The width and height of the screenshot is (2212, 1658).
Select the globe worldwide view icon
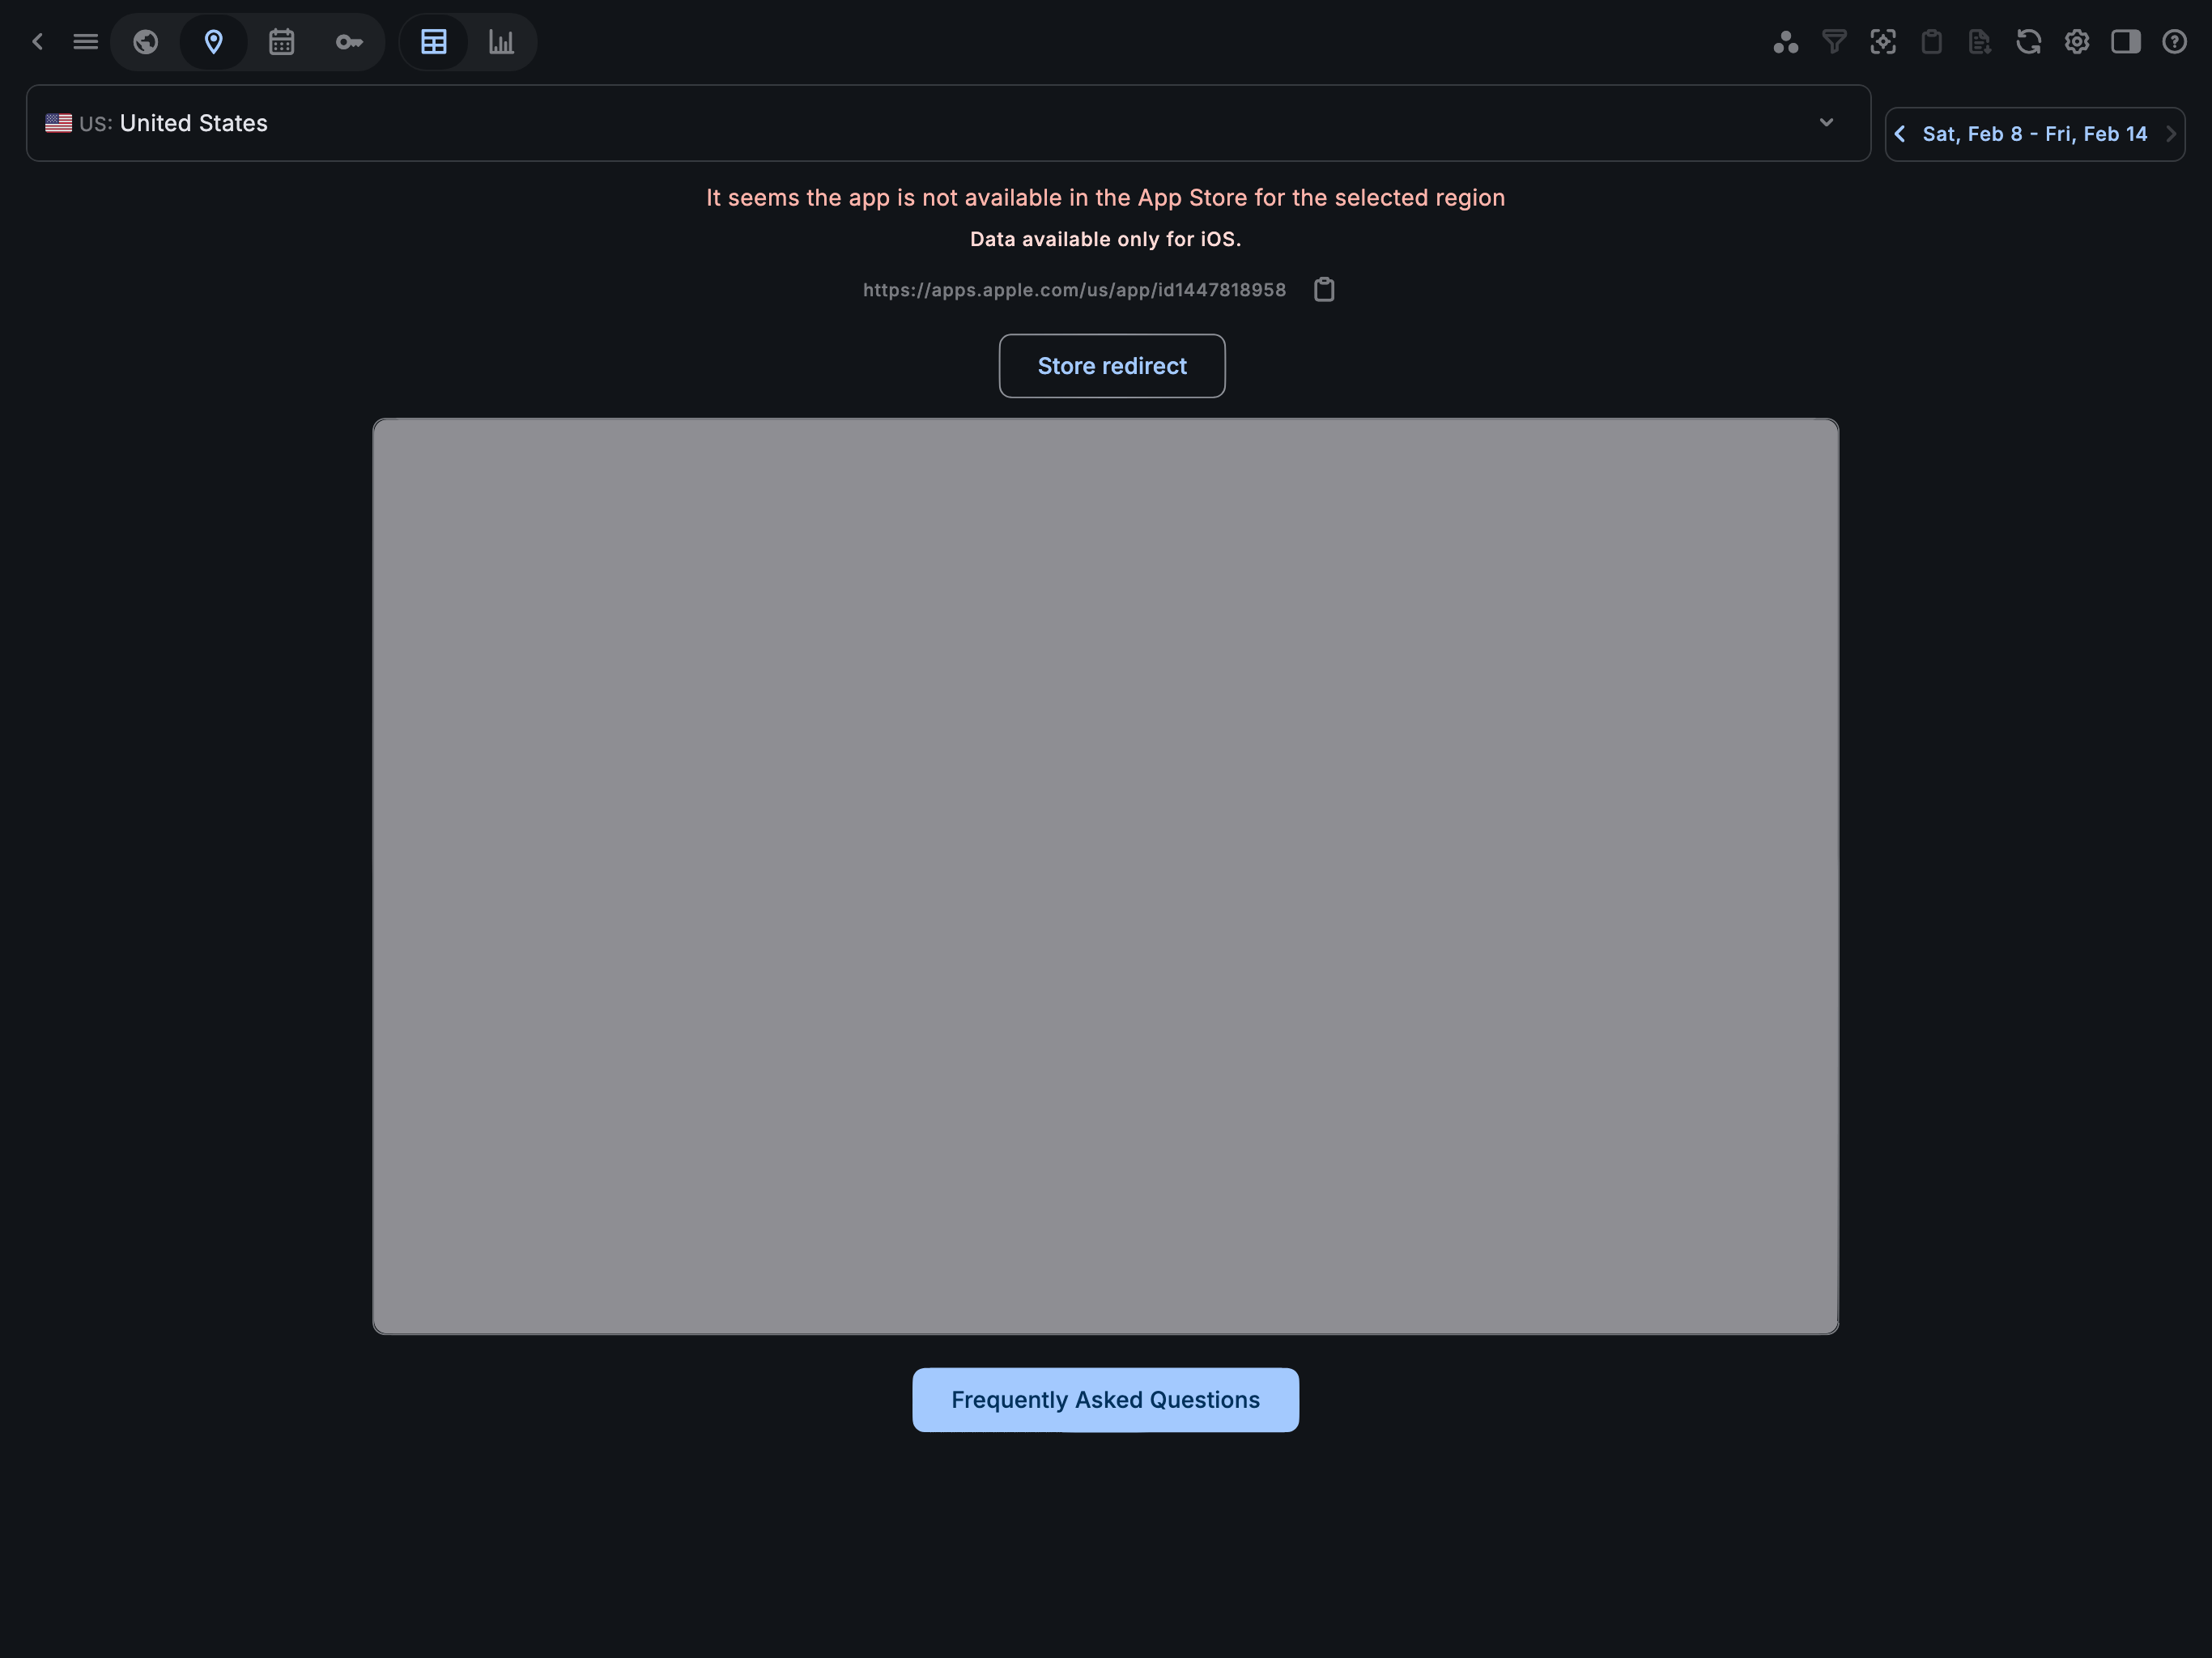145,42
